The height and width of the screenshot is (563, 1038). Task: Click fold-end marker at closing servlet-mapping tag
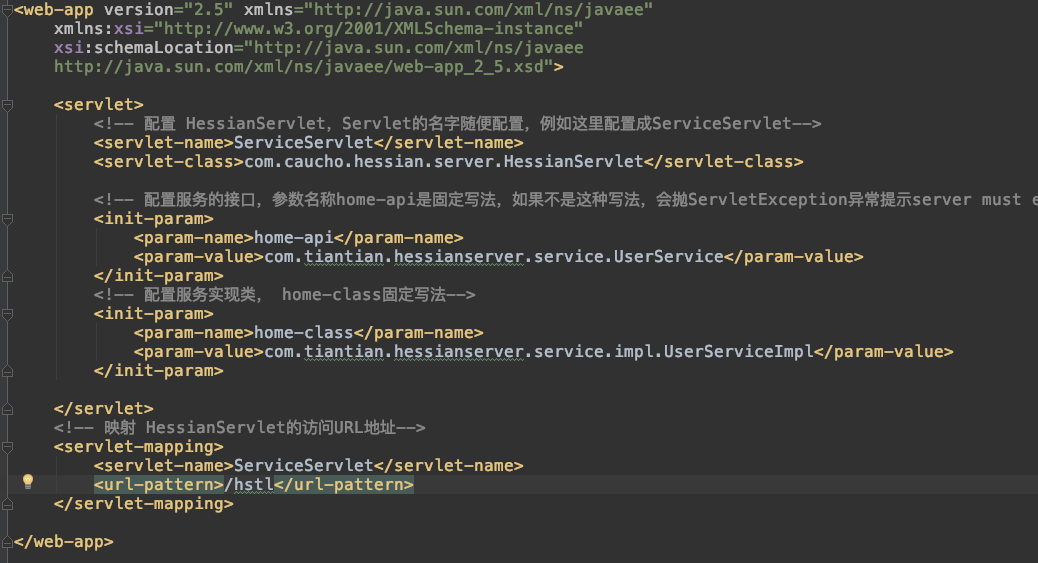[x=7, y=505]
